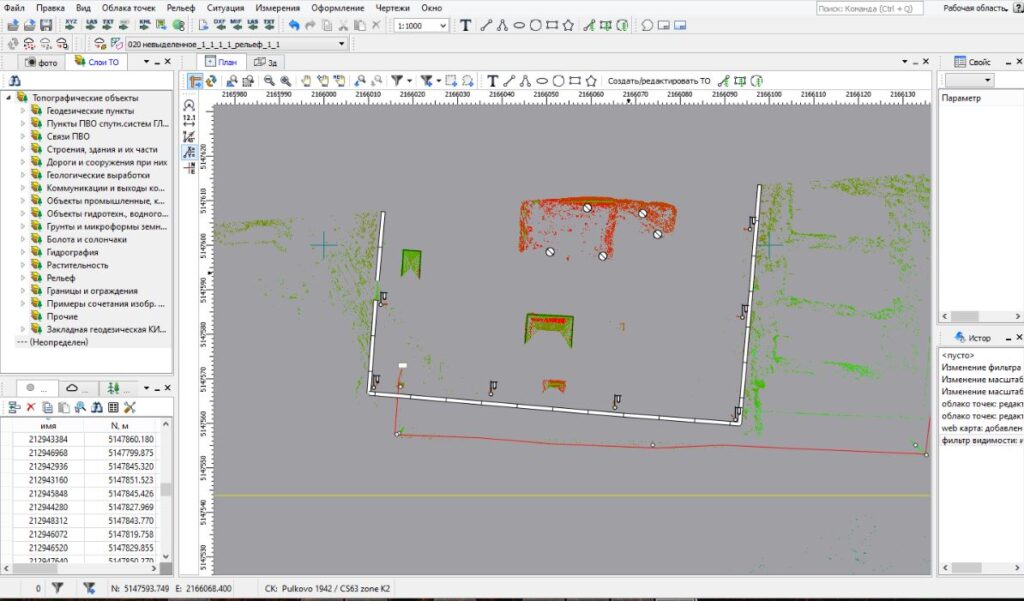1024x601 pixels.
Task: Select the Растительность tree item
Action: [77, 265]
